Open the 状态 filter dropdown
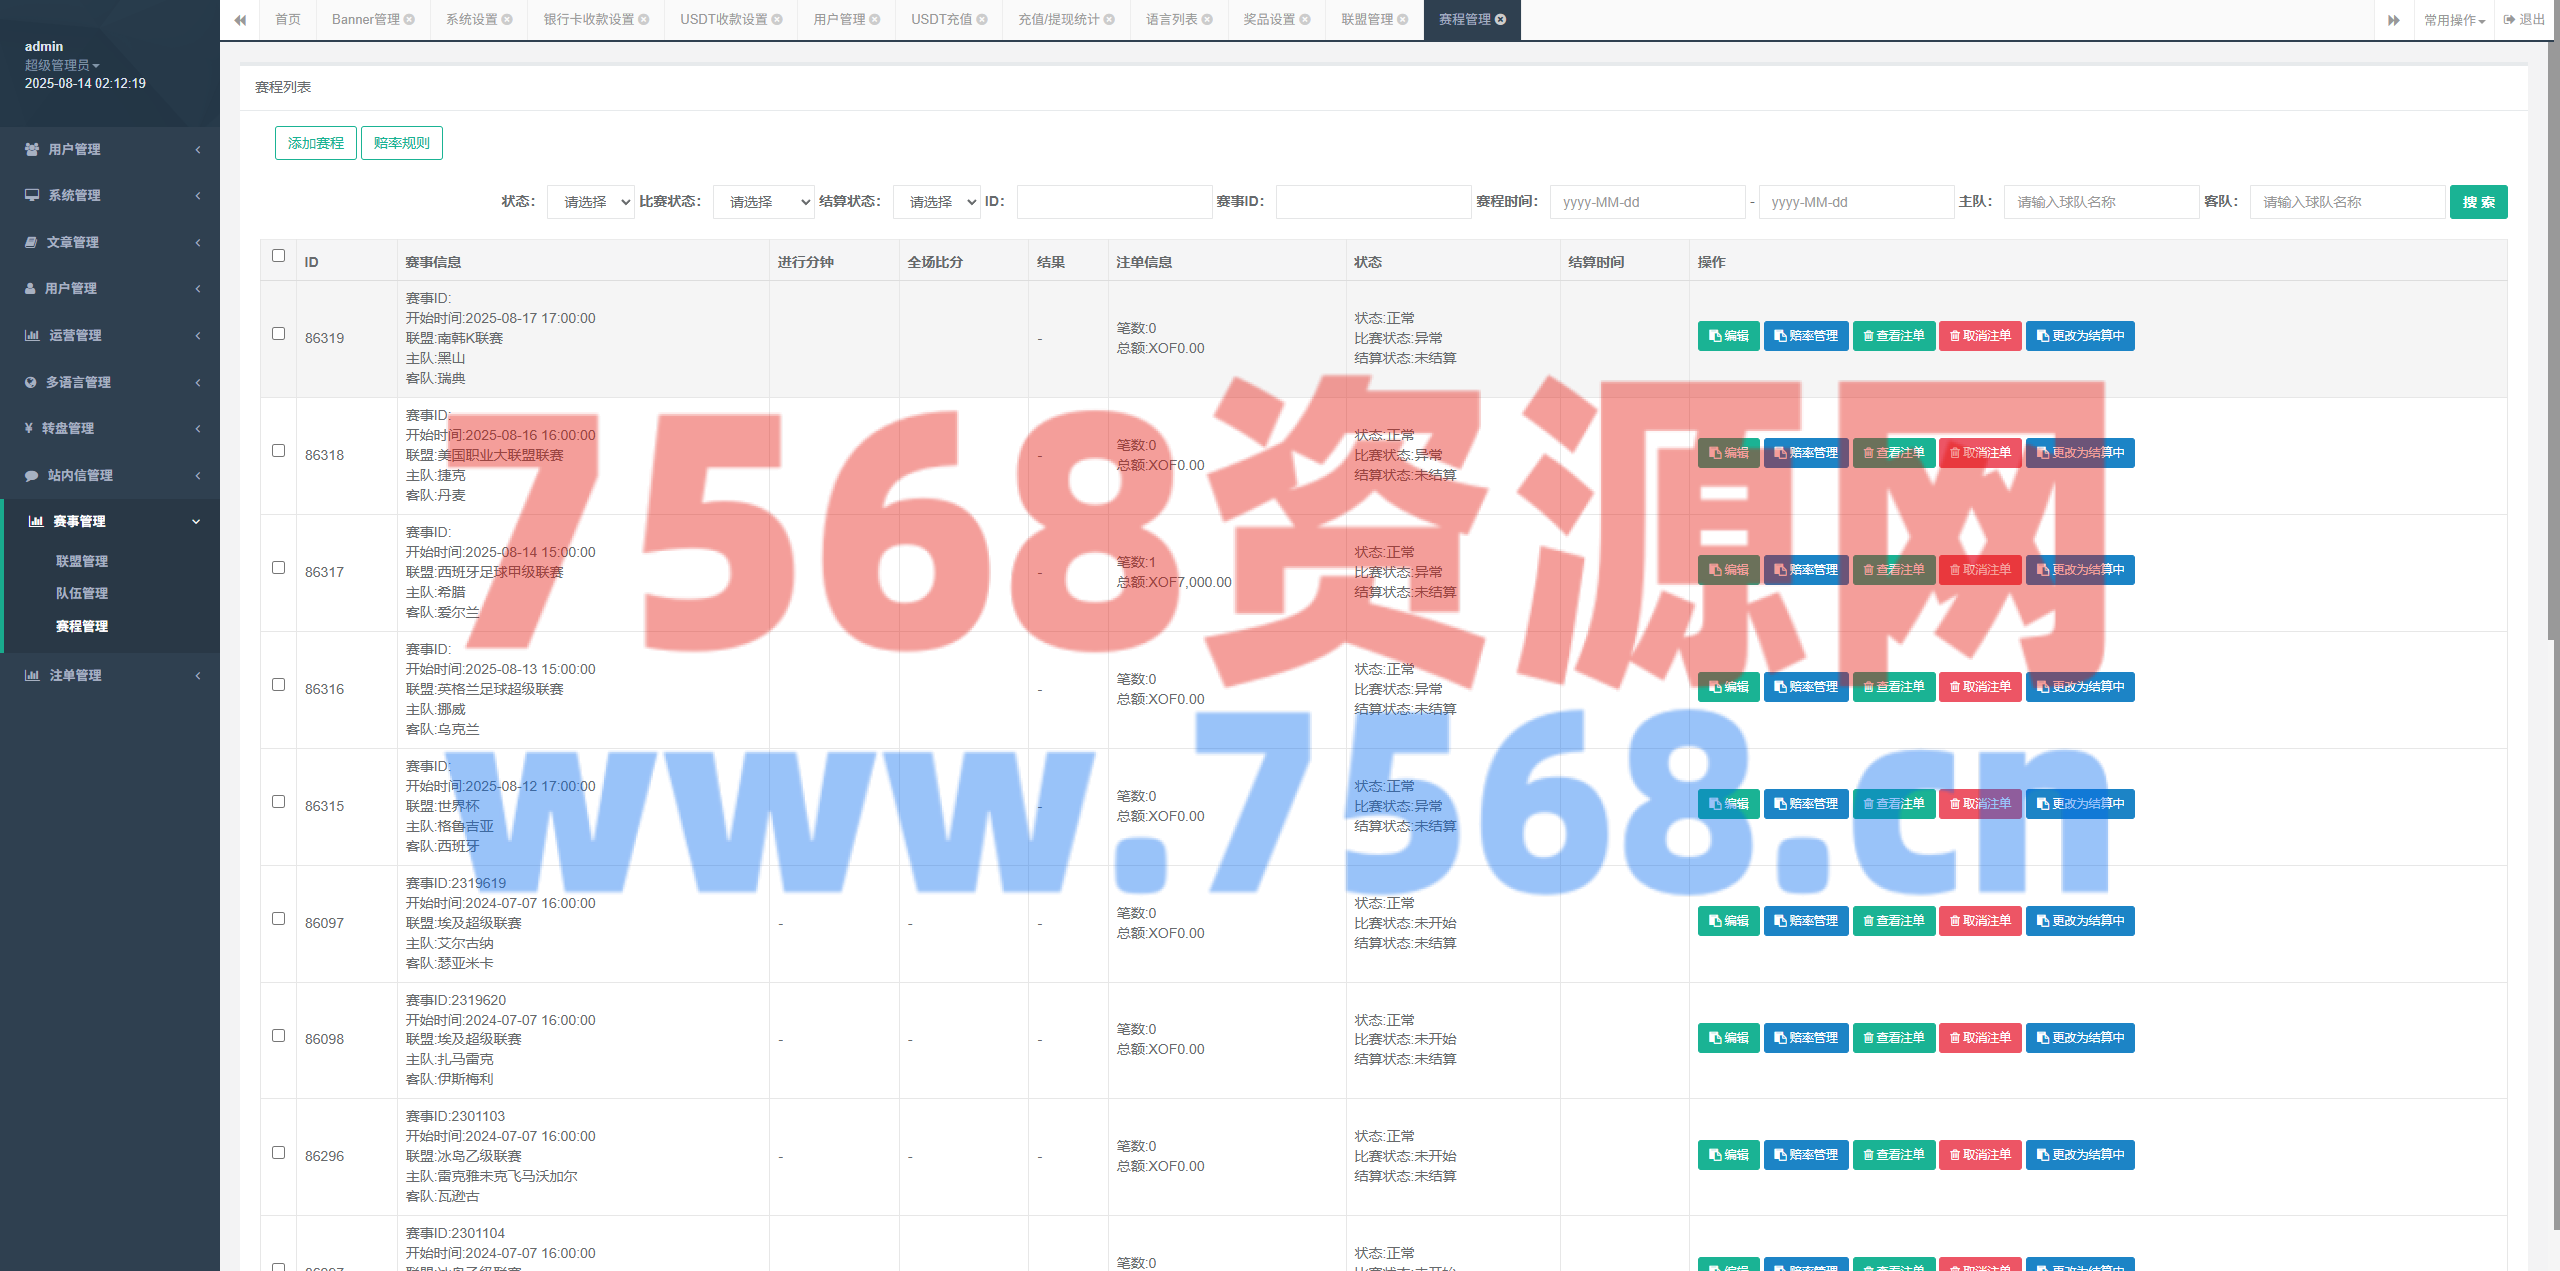 590,202
